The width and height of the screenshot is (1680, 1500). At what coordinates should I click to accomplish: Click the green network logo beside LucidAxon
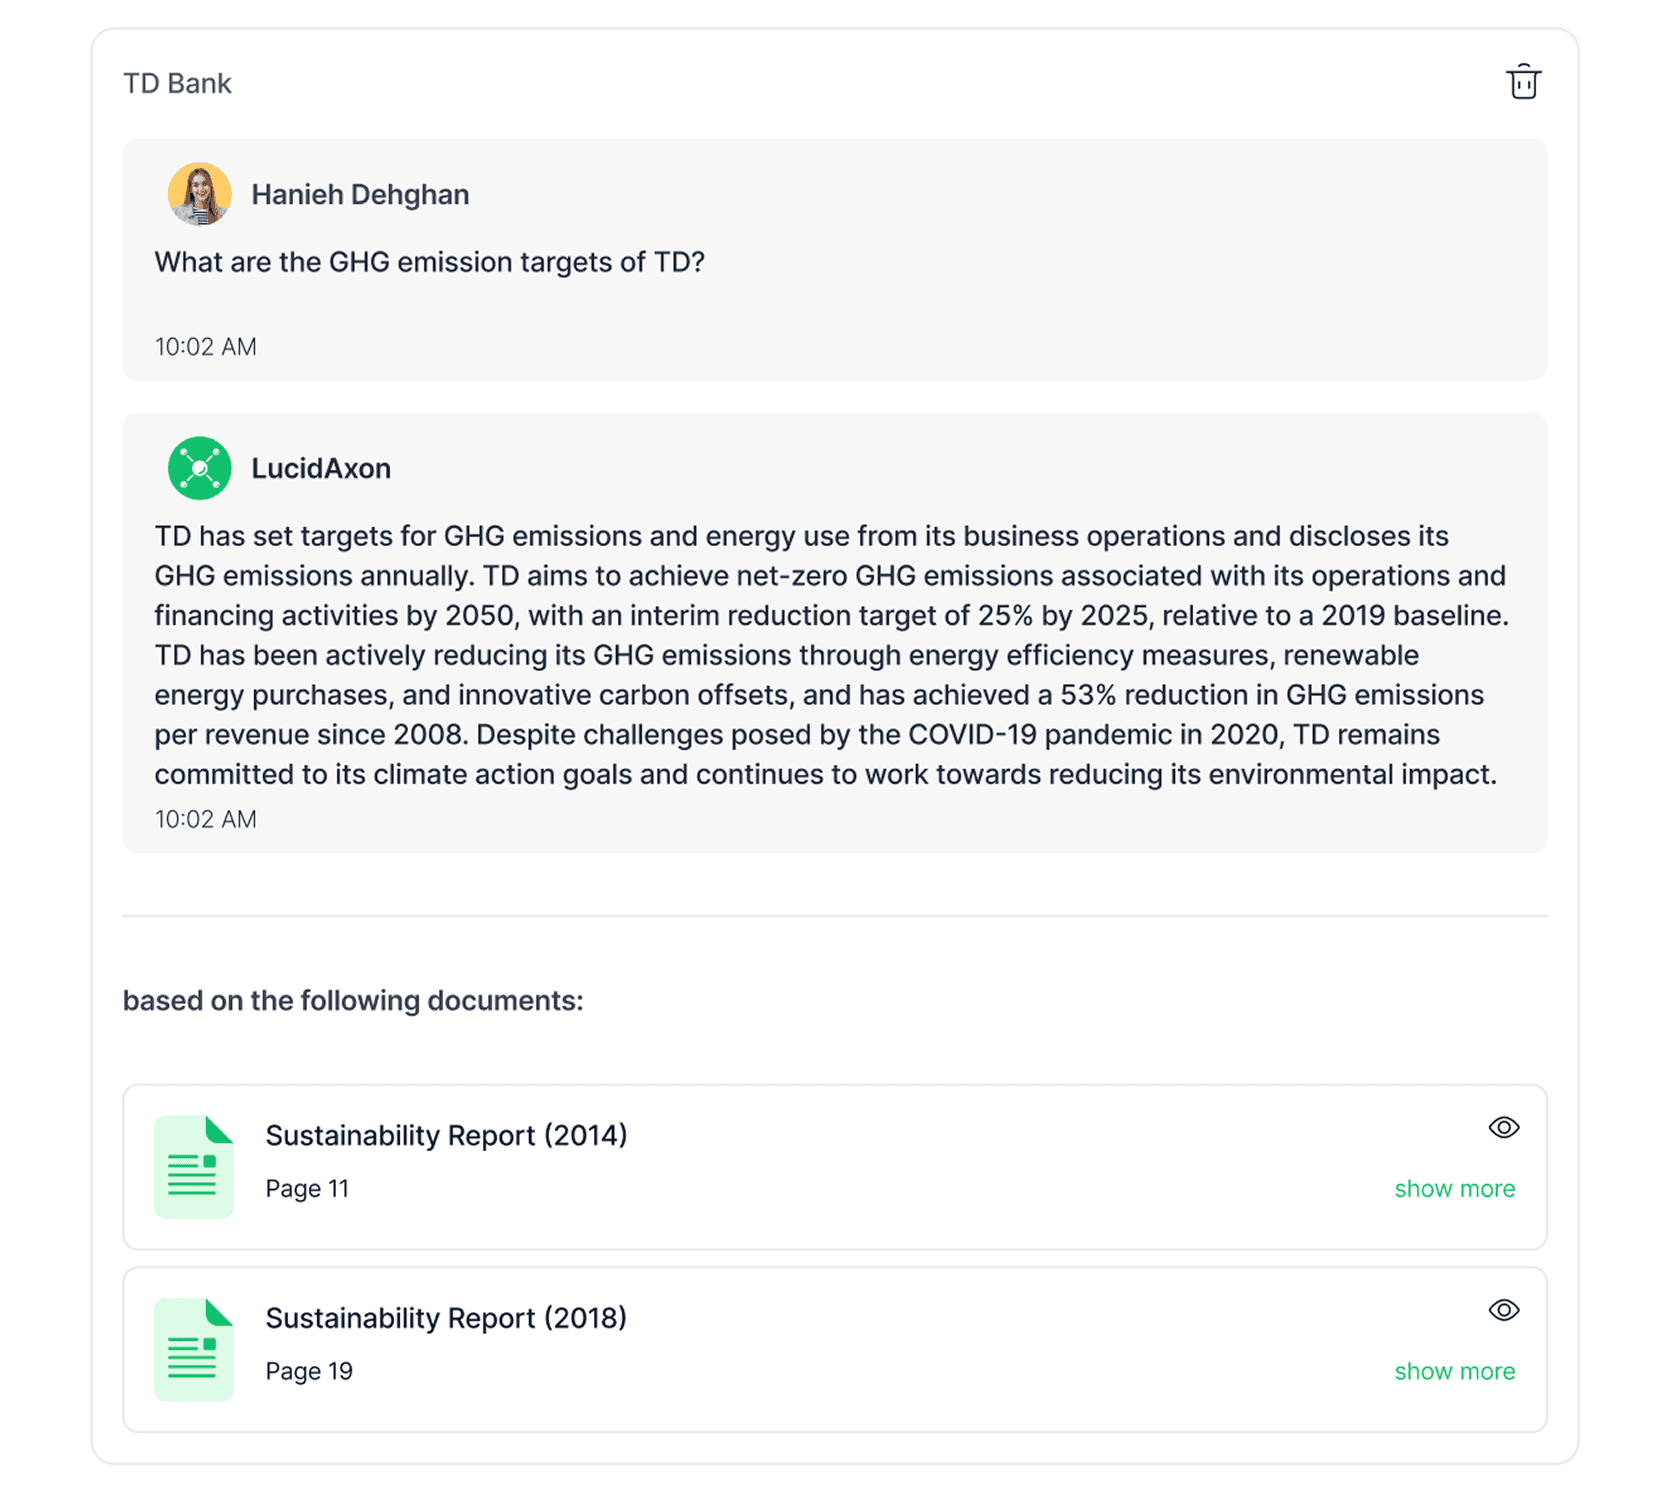tap(199, 467)
